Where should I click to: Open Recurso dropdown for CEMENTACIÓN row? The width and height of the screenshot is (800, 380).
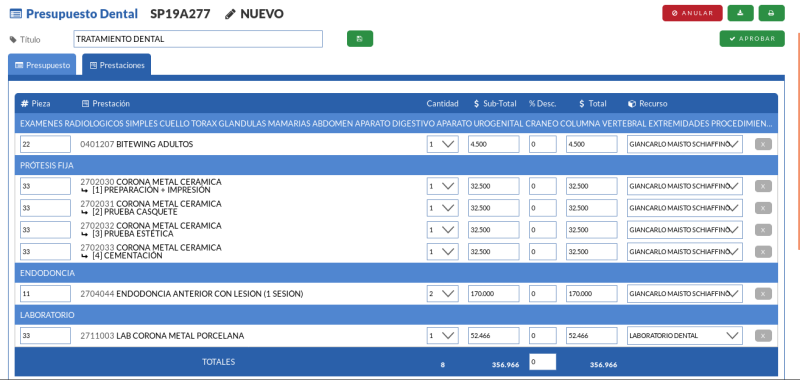tap(685, 252)
